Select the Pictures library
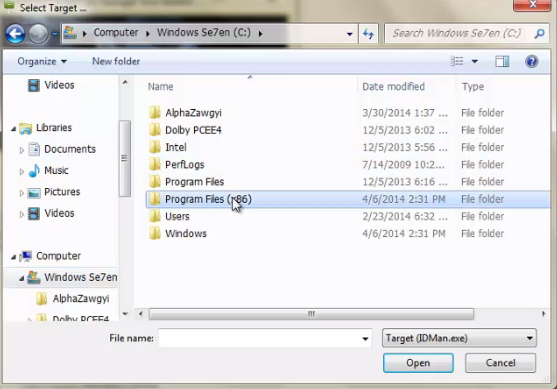 tap(62, 192)
